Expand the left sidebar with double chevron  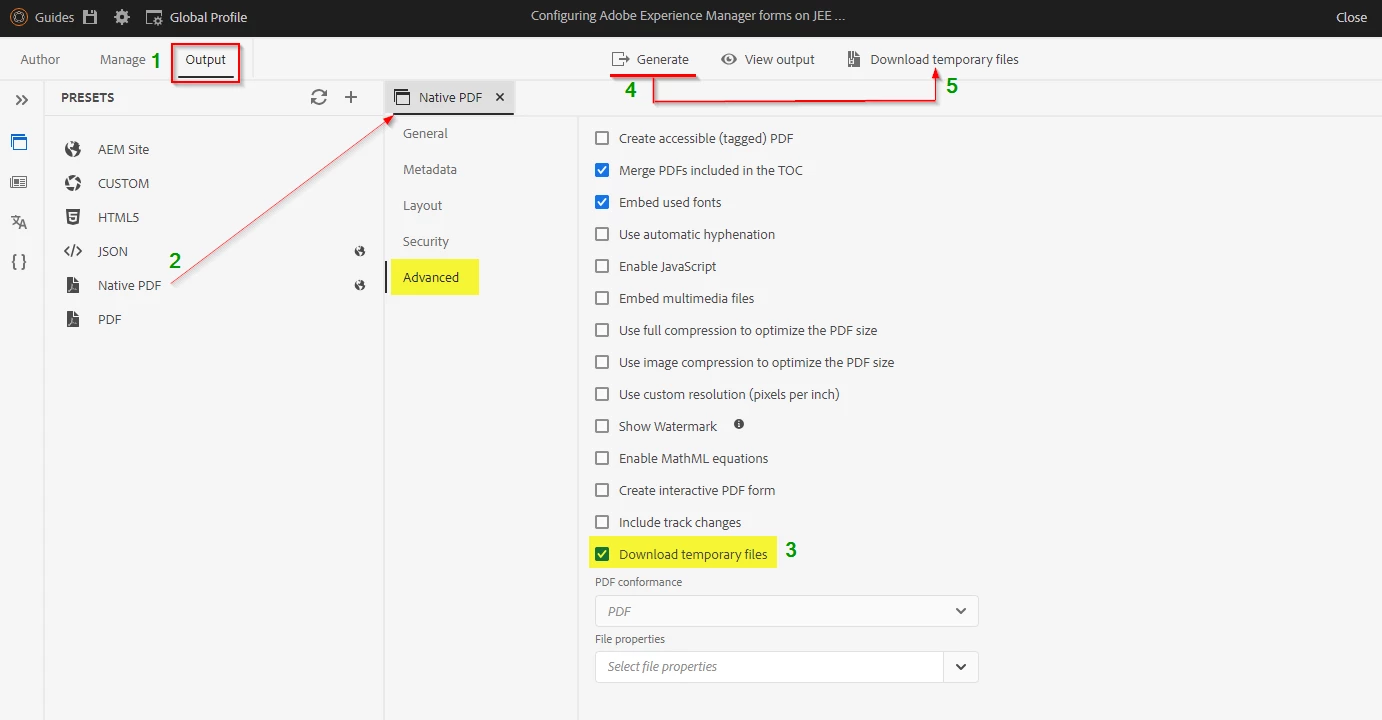point(21,100)
